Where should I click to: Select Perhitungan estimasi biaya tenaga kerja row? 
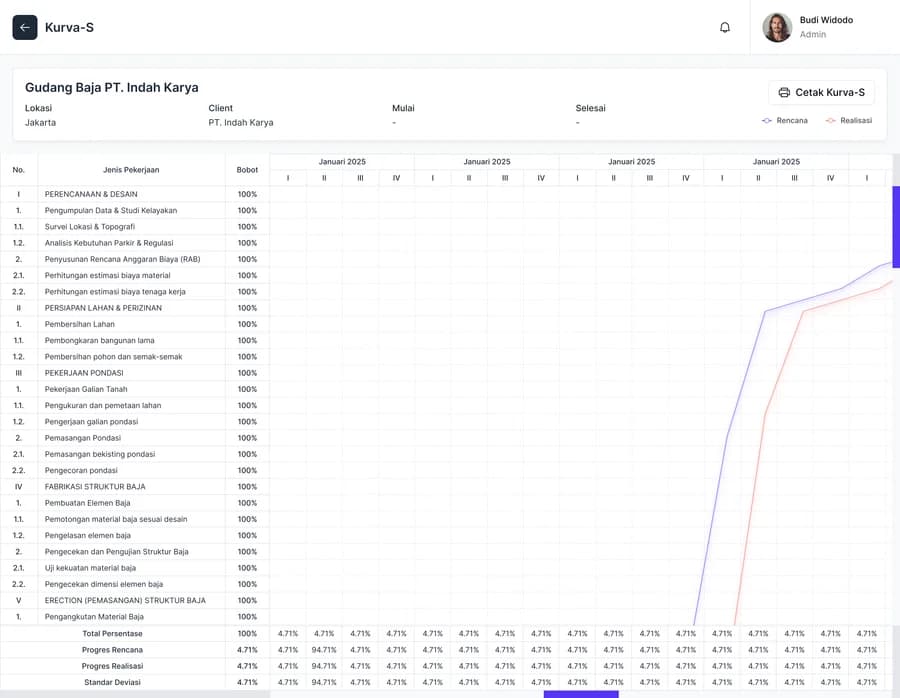point(135,292)
